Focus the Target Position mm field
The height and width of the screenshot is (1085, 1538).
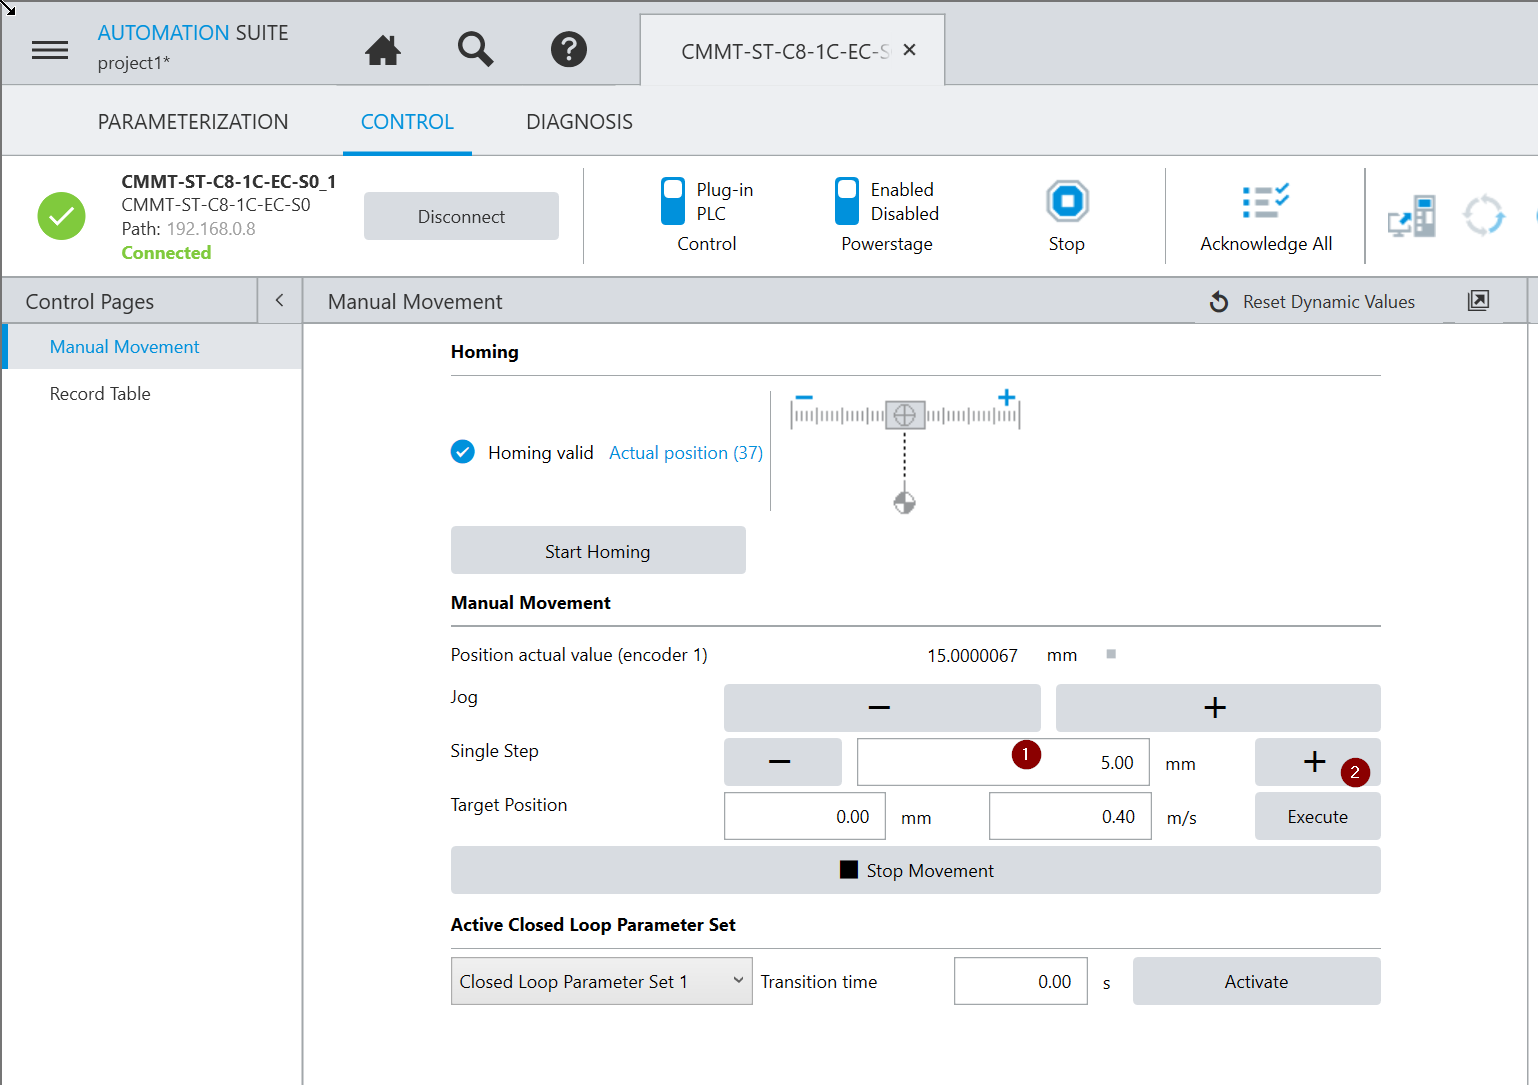tap(804, 816)
